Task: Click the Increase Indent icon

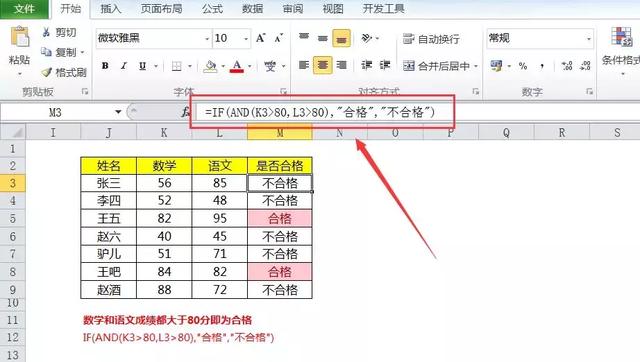Action: tap(384, 65)
